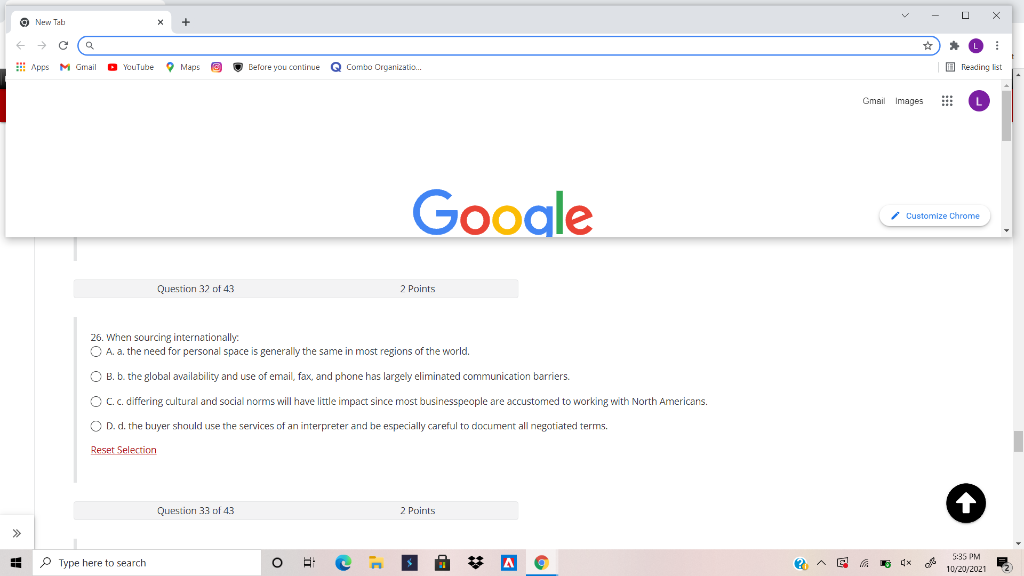Select answer option A for question 26
The width and height of the screenshot is (1024, 576).
point(96,351)
